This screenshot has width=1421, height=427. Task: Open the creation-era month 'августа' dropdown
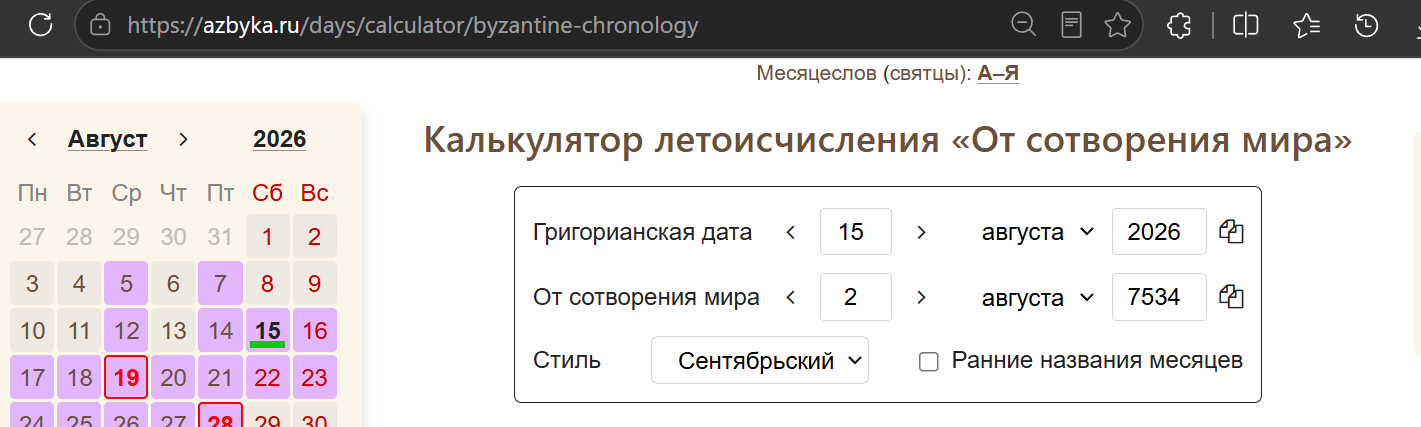point(1037,297)
